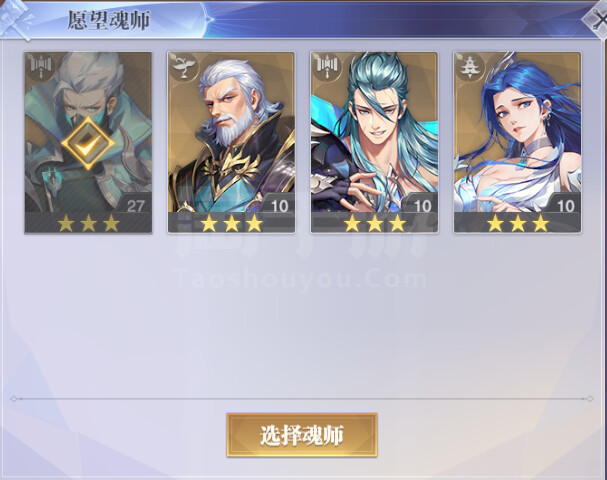Select the blue-haired woman portrait
The height and width of the screenshot is (480, 607).
(x=518, y=142)
